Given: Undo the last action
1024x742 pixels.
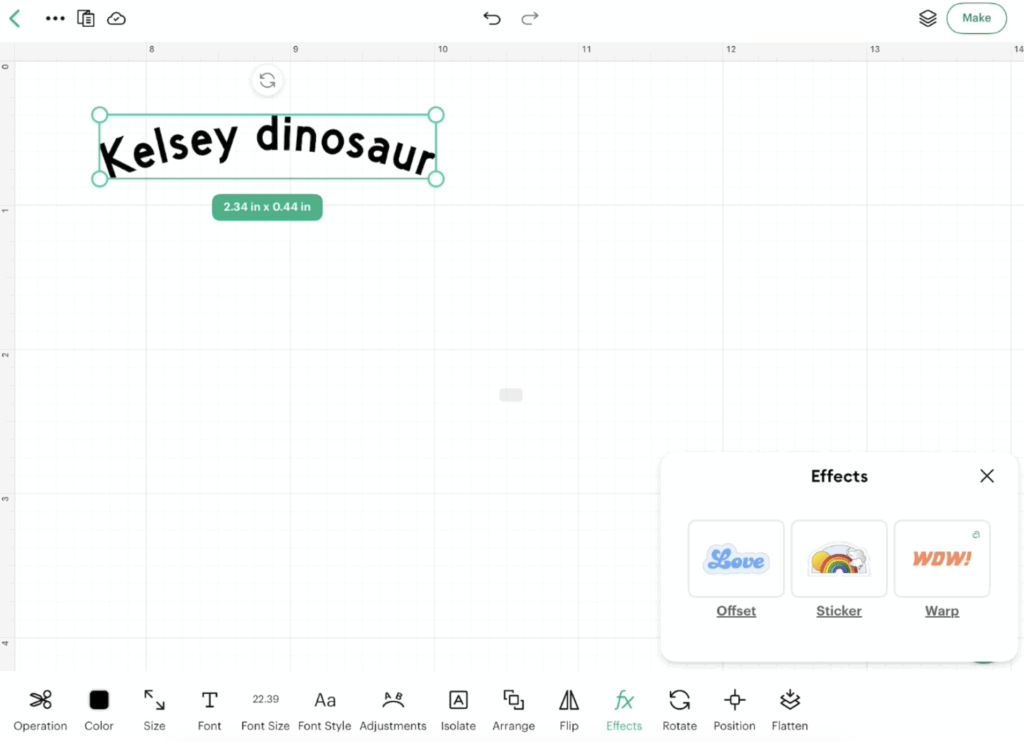Looking at the screenshot, I should 492,18.
